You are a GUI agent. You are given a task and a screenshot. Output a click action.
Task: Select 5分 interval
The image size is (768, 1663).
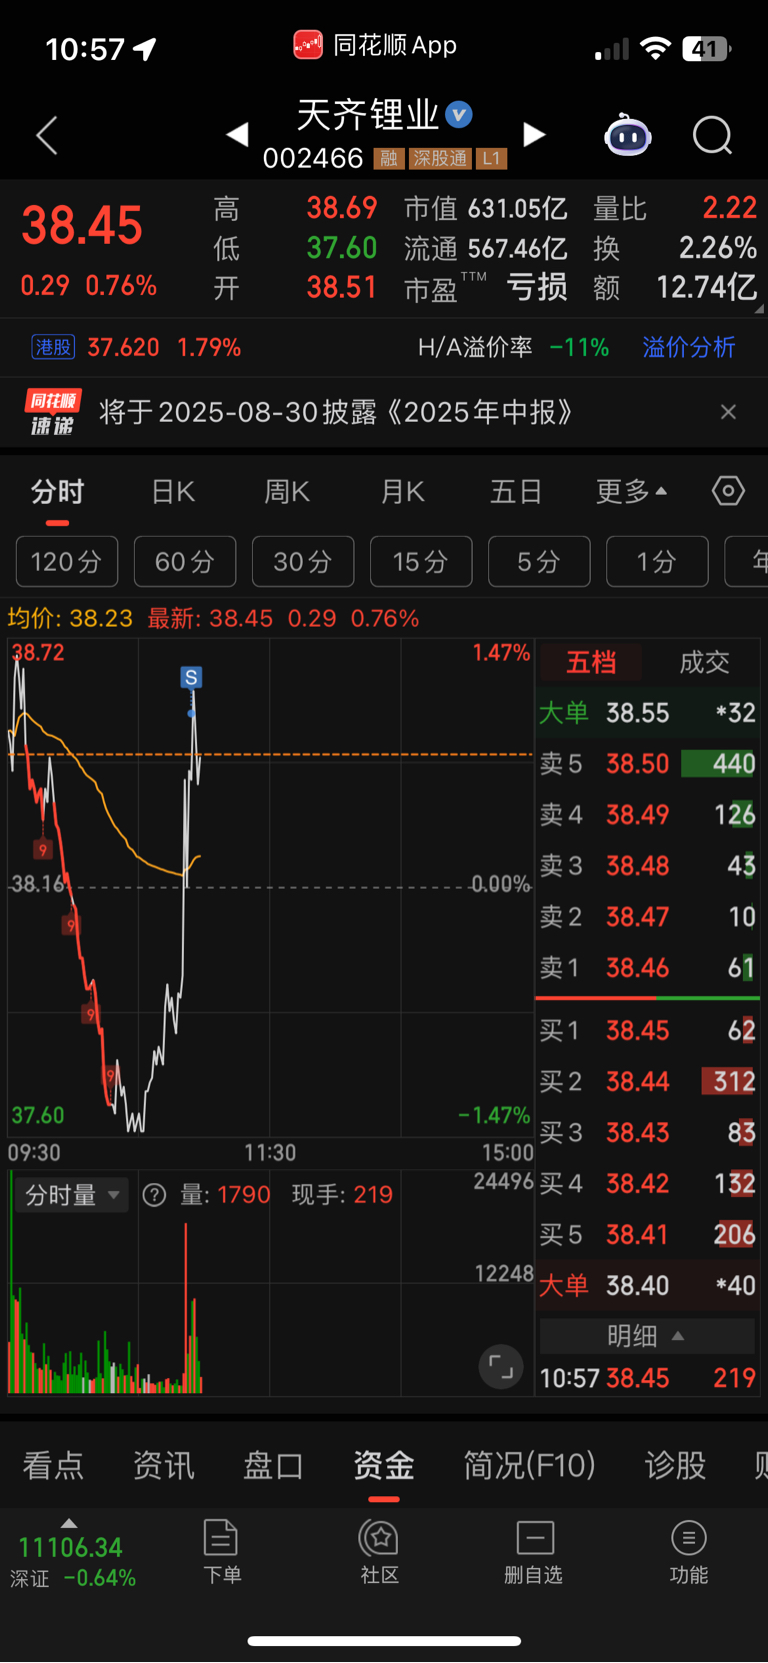[x=539, y=561]
